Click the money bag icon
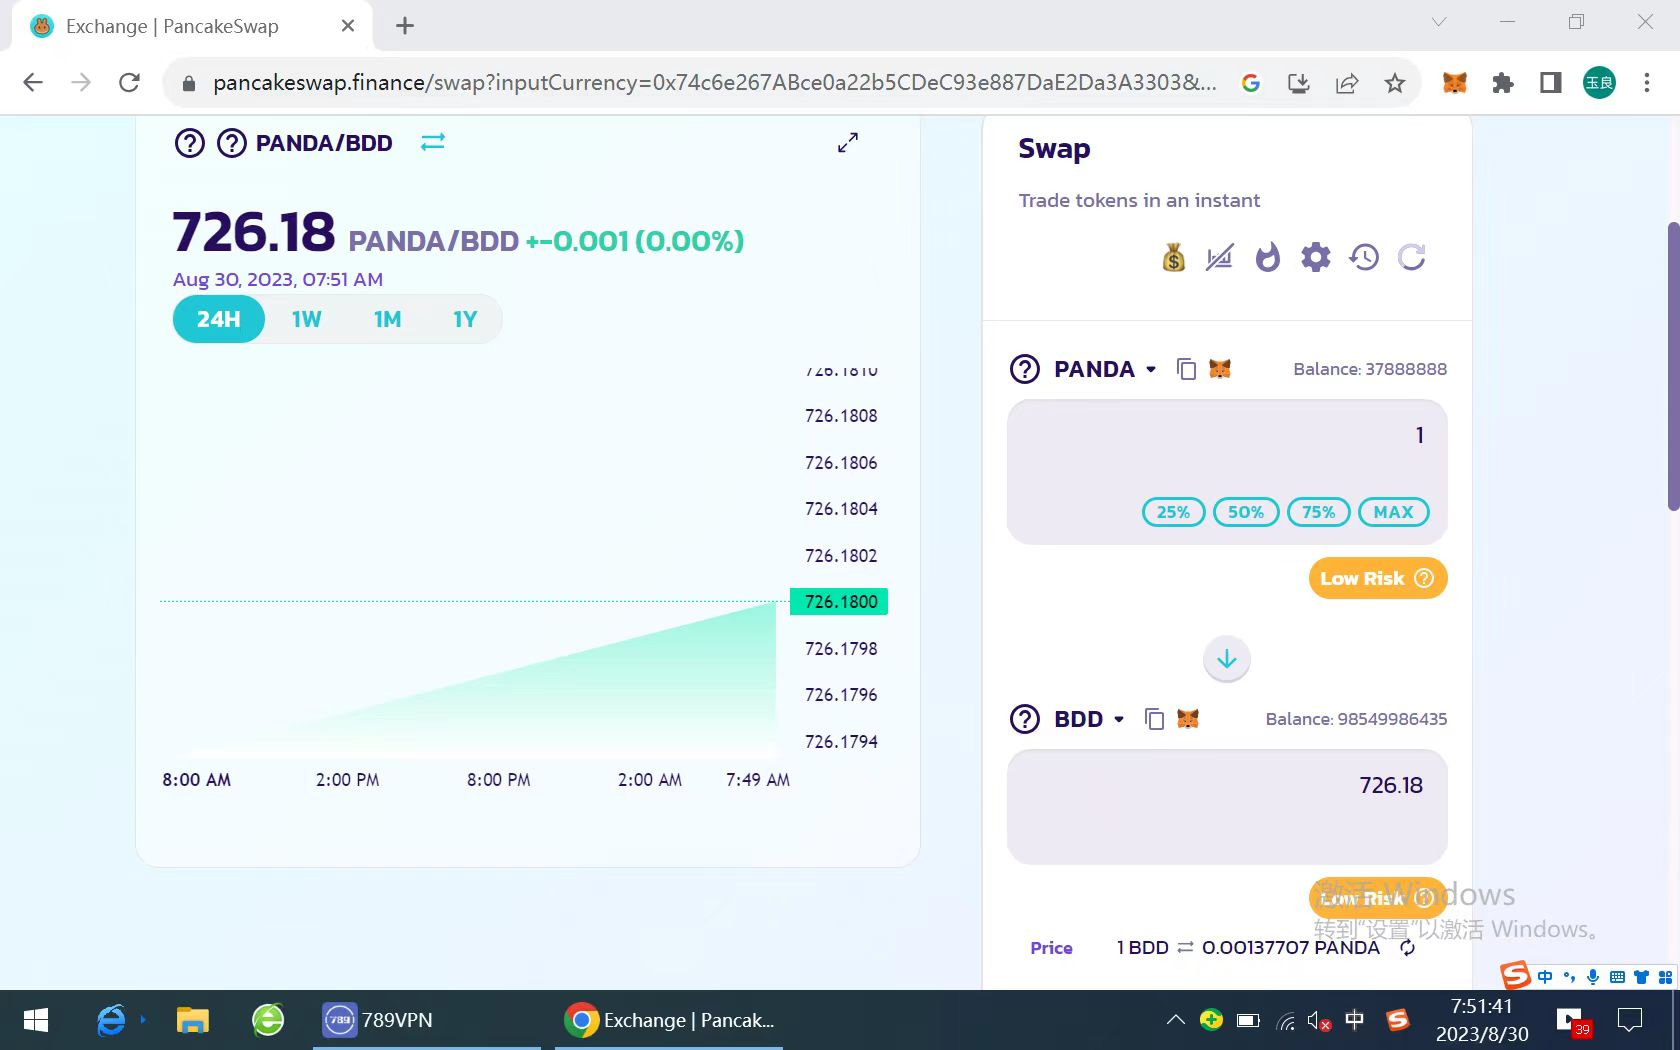The width and height of the screenshot is (1680, 1050). [1173, 258]
